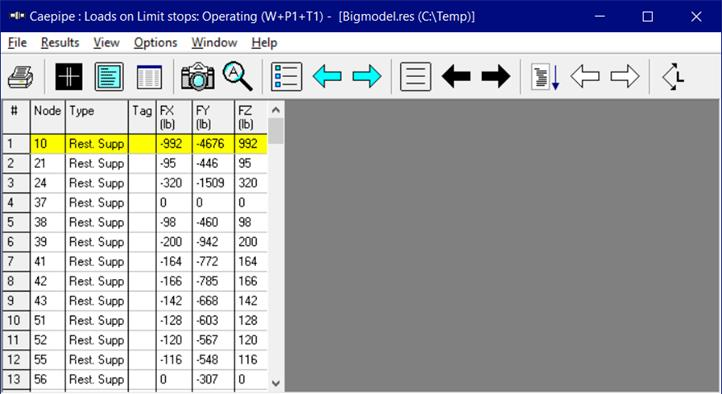Click the white outlined right arrow
Image resolution: width=722 pixels, height=394 pixels.
pyautogui.click(x=625, y=76)
